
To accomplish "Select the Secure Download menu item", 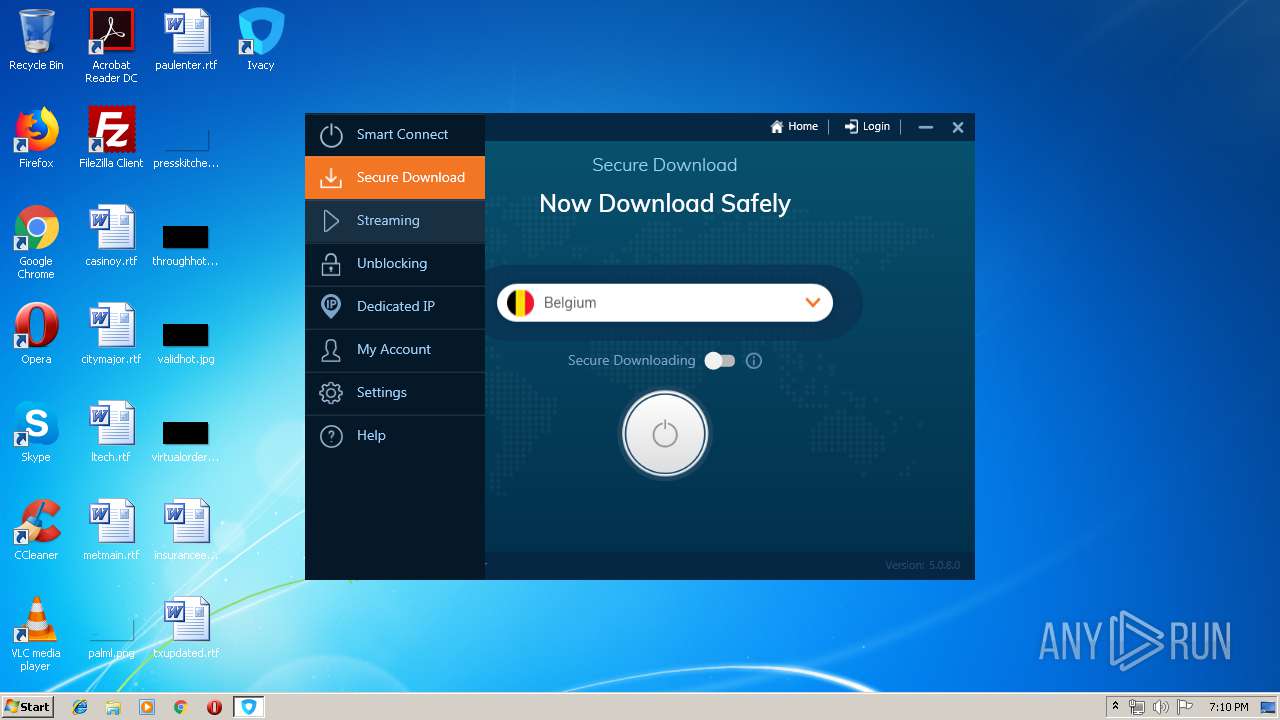I will pos(395,177).
